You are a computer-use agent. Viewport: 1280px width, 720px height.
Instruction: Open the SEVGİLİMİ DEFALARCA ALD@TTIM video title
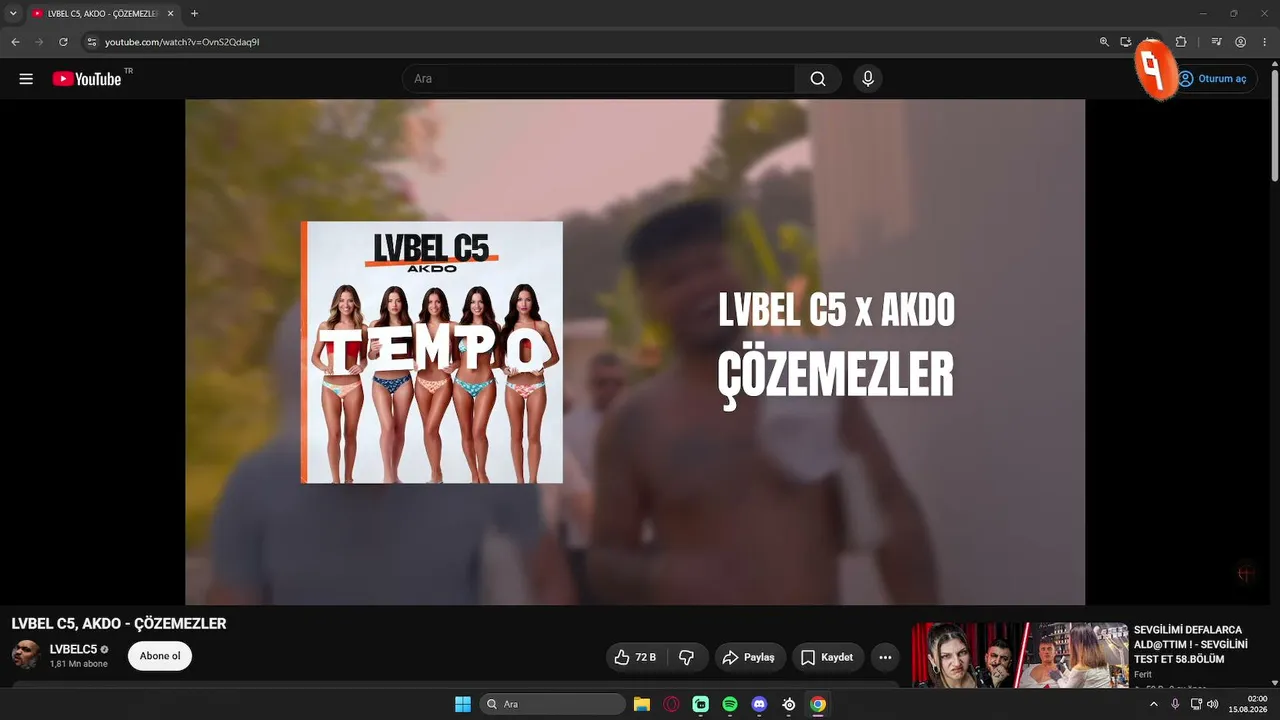(x=1190, y=645)
